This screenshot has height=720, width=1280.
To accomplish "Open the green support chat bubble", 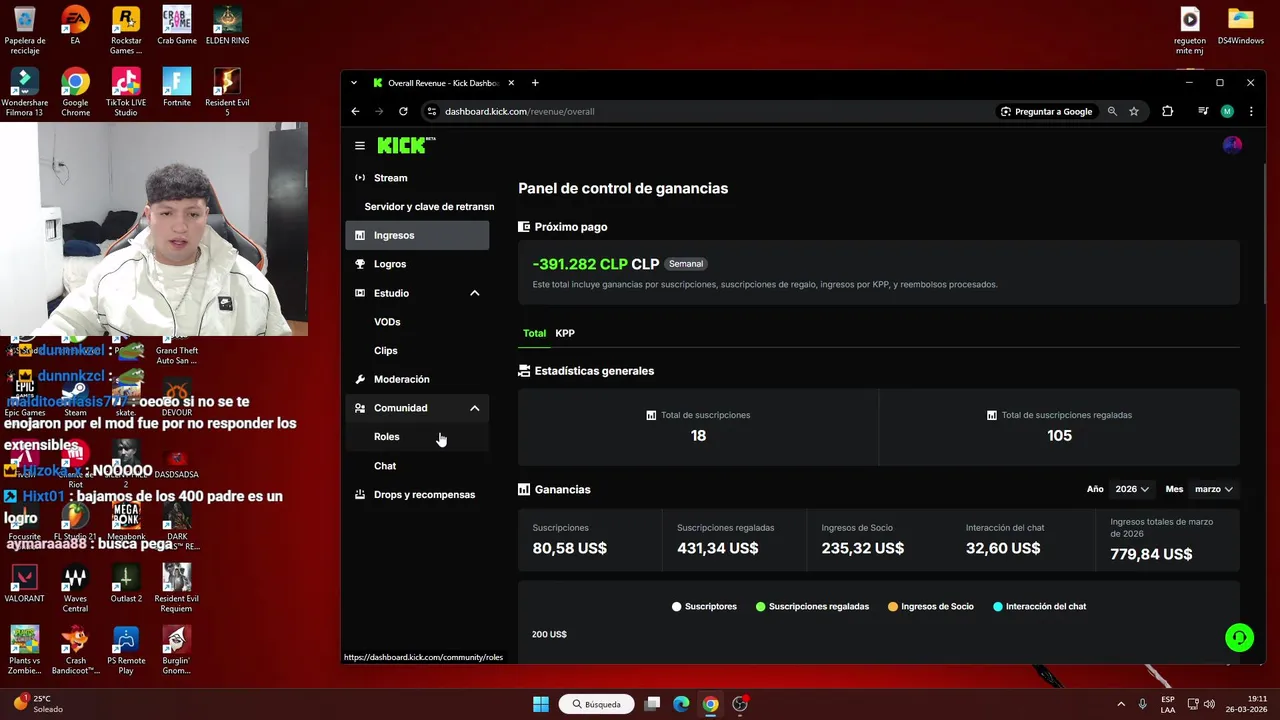I will (1239, 638).
